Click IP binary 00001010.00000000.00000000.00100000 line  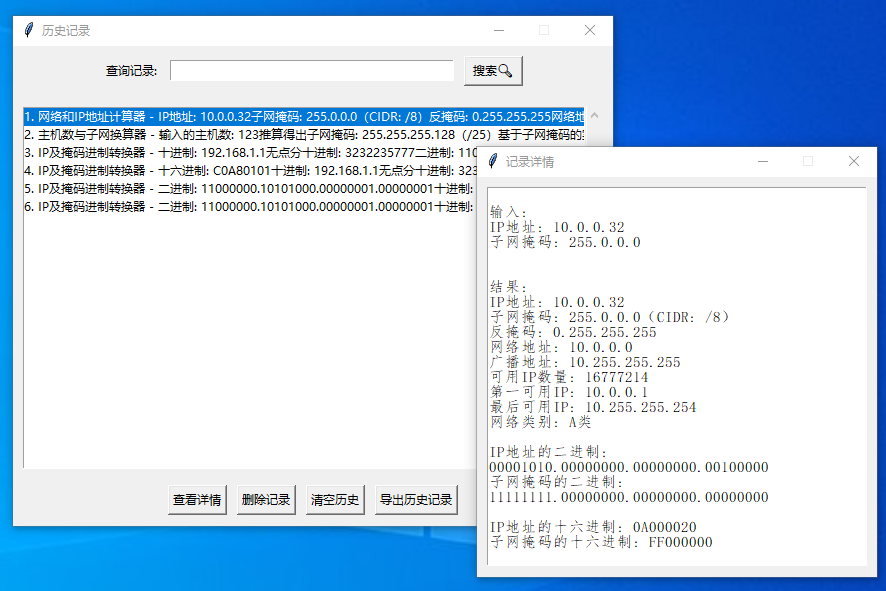(629, 467)
